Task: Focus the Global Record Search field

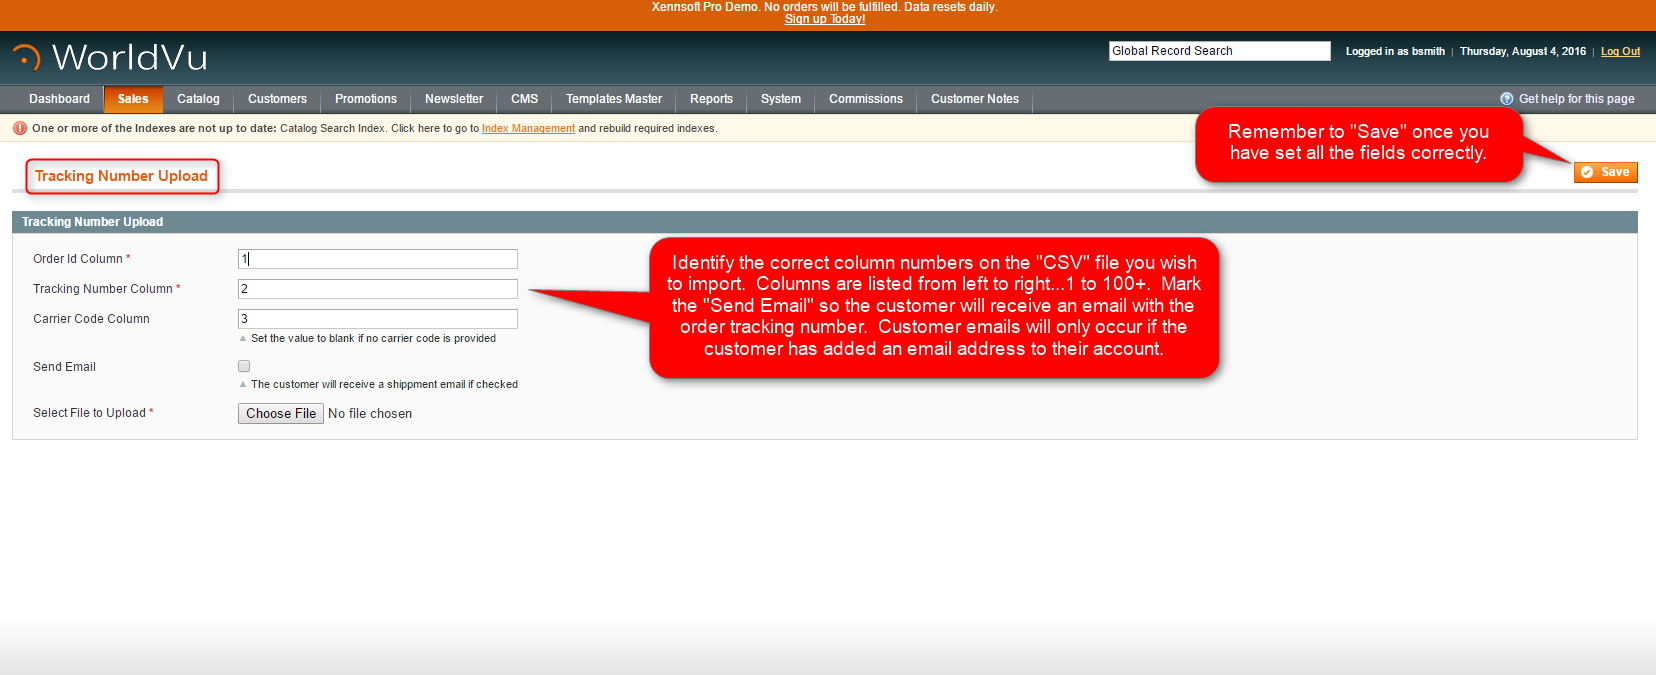Action: click(x=1219, y=51)
